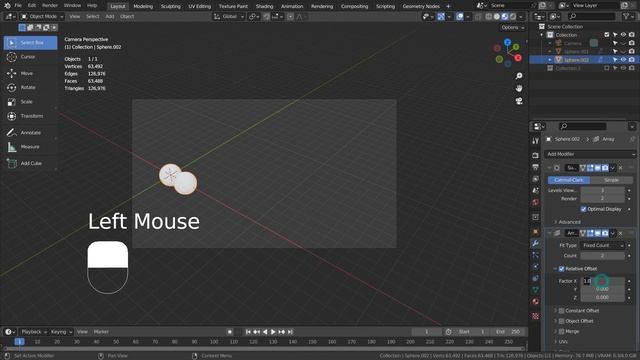Click the blue Z axis gizmo
The width and height of the screenshot is (640, 360).
(507, 42)
